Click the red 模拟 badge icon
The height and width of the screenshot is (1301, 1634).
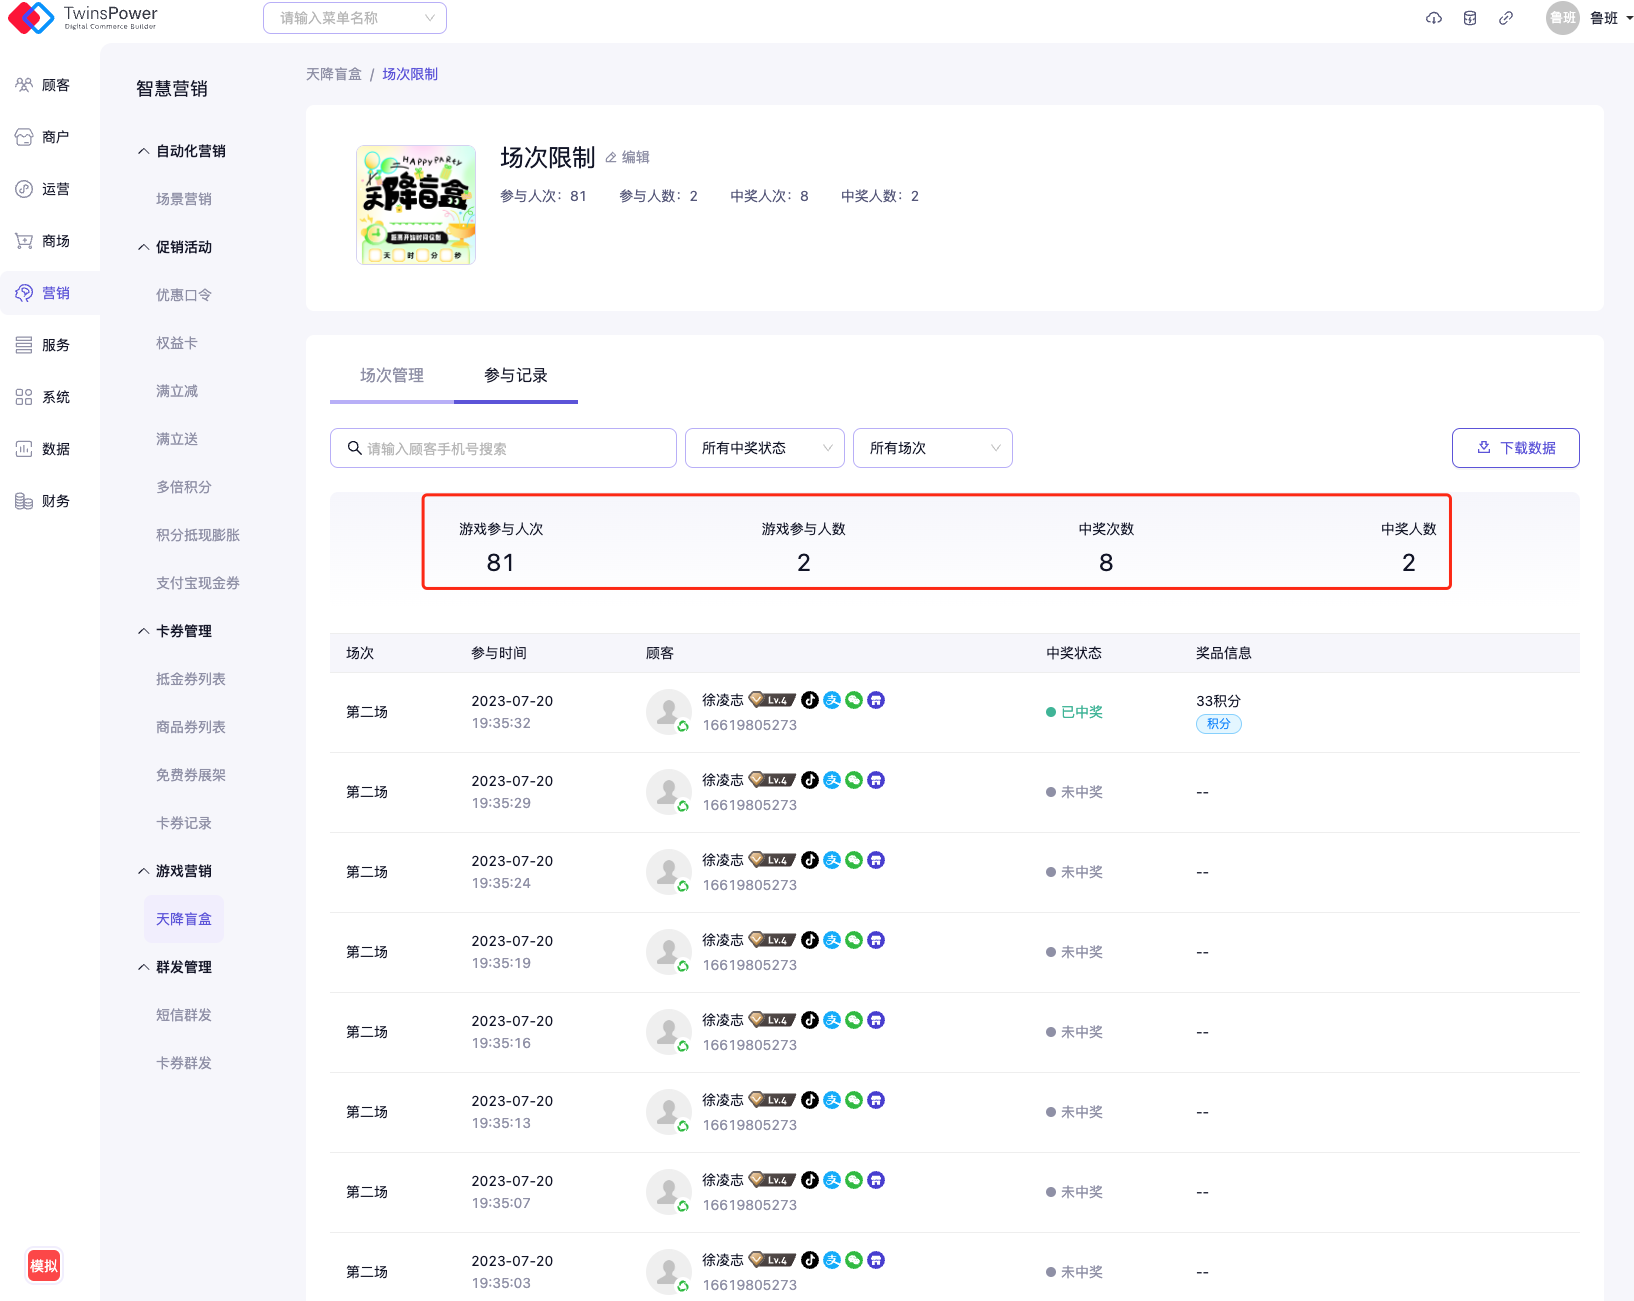point(44,1266)
